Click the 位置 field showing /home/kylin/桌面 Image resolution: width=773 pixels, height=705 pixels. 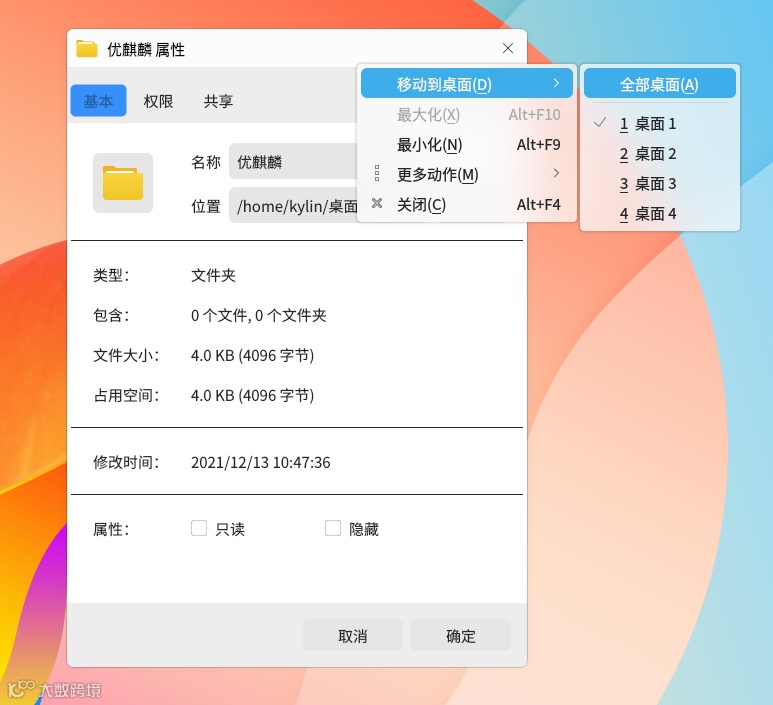294,205
